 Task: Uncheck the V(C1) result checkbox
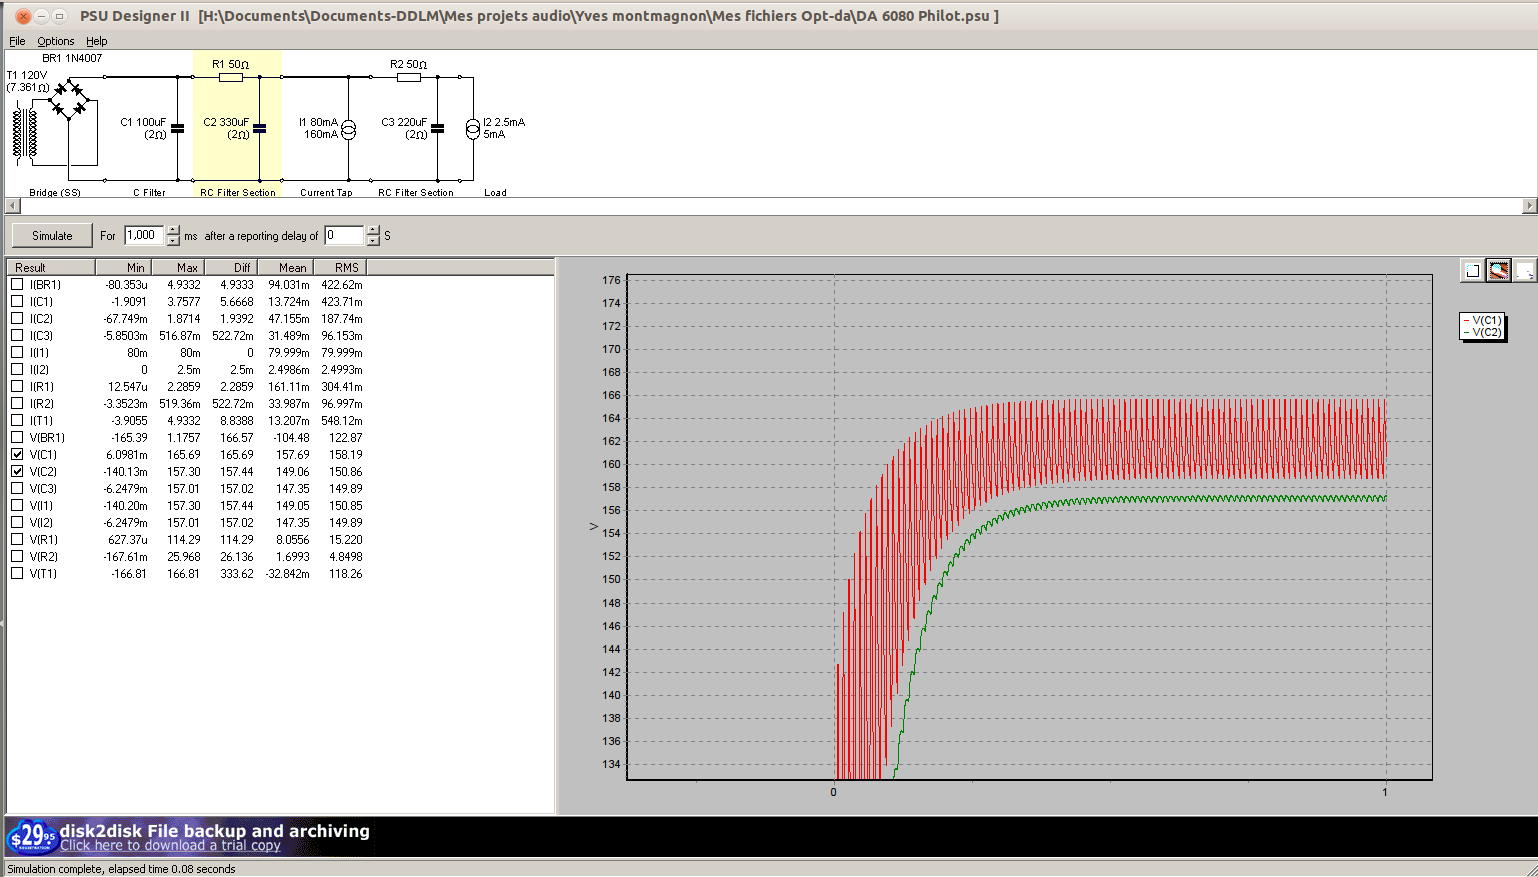17,454
